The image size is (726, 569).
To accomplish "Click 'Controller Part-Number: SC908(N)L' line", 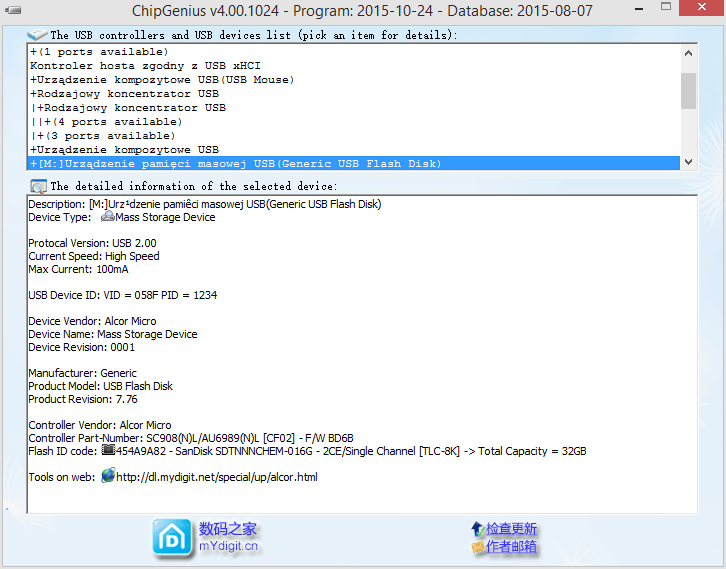I will tap(191, 438).
